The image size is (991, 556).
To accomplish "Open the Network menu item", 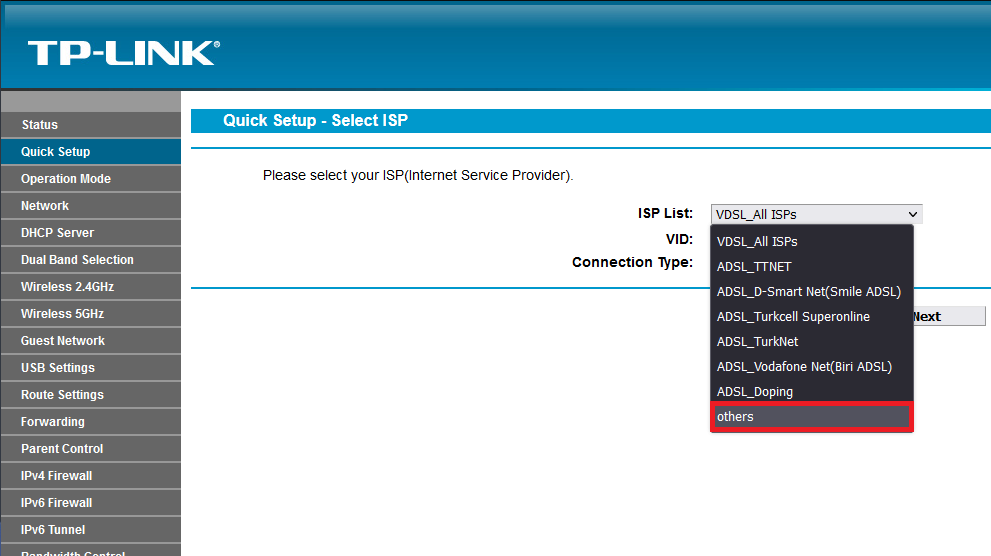I will 91,206.
